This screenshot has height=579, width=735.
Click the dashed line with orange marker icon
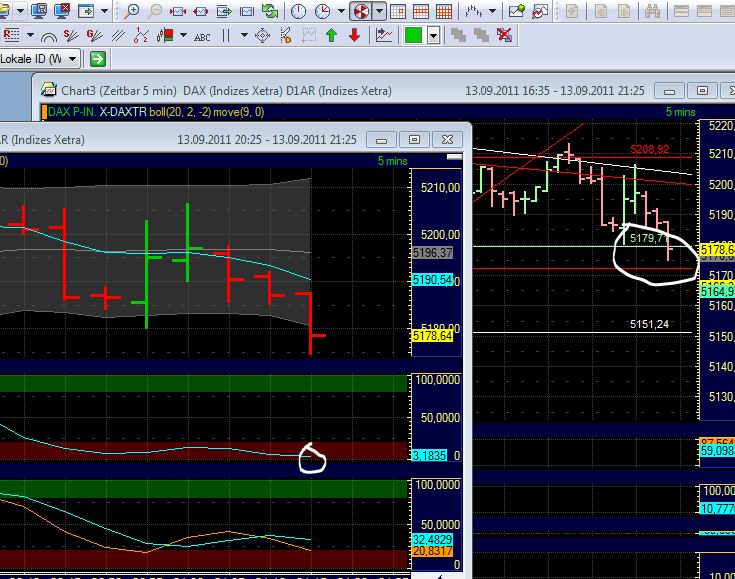(285, 35)
